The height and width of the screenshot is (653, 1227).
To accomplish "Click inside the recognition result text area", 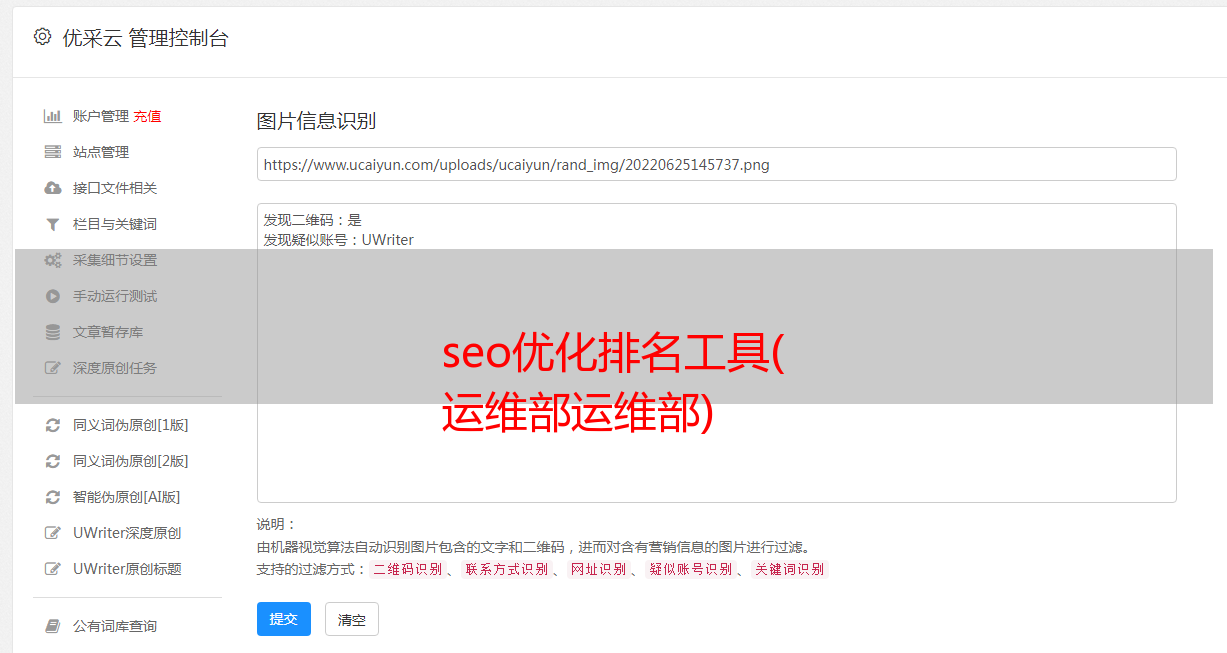I will click(x=716, y=353).
